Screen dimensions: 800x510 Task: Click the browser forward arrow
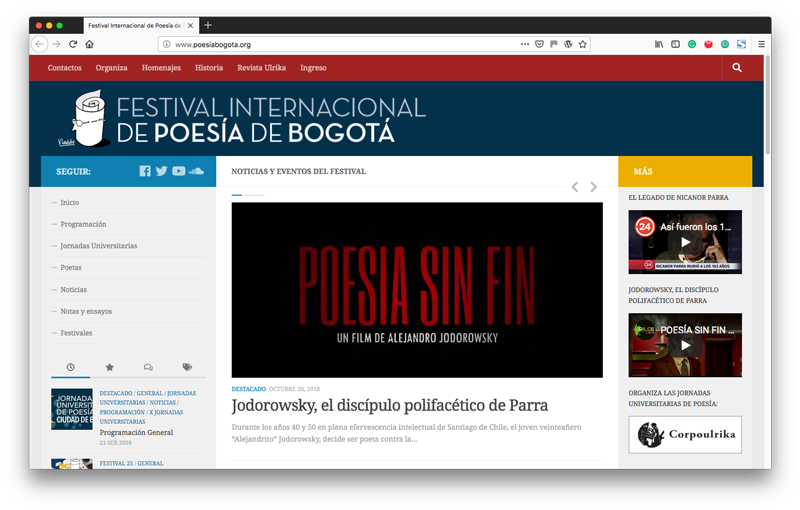point(57,44)
